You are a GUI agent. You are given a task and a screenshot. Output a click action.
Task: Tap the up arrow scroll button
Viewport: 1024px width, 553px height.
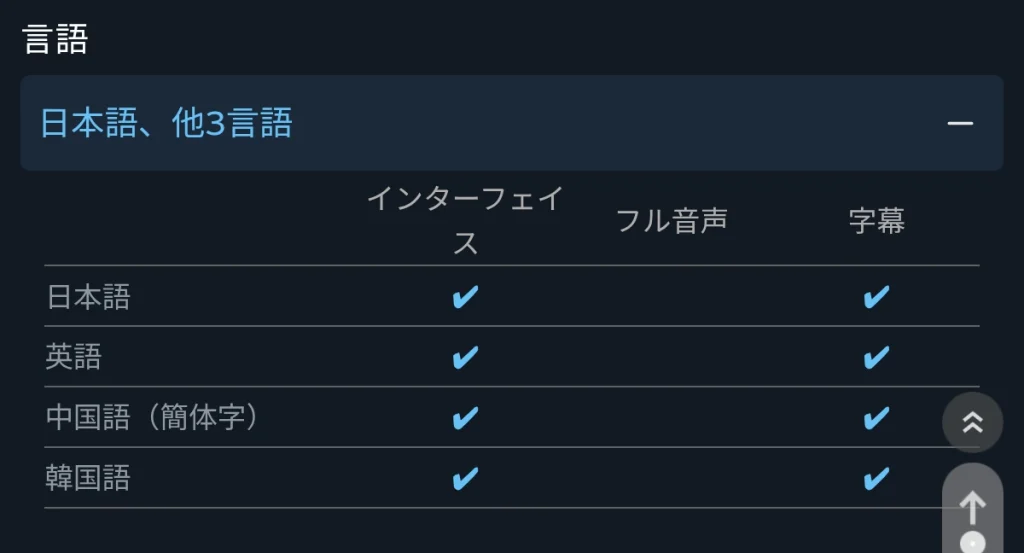(x=972, y=509)
